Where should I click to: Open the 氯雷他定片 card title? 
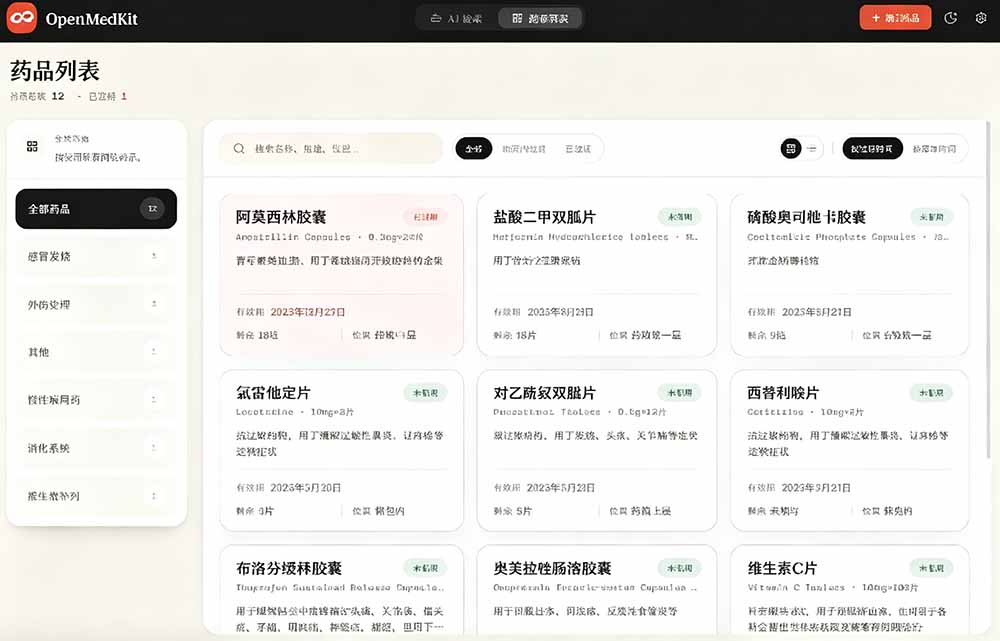coord(273,392)
